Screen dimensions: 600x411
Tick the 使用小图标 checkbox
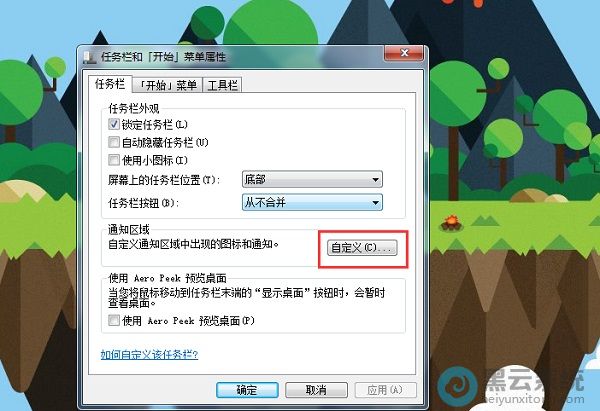tap(114, 160)
